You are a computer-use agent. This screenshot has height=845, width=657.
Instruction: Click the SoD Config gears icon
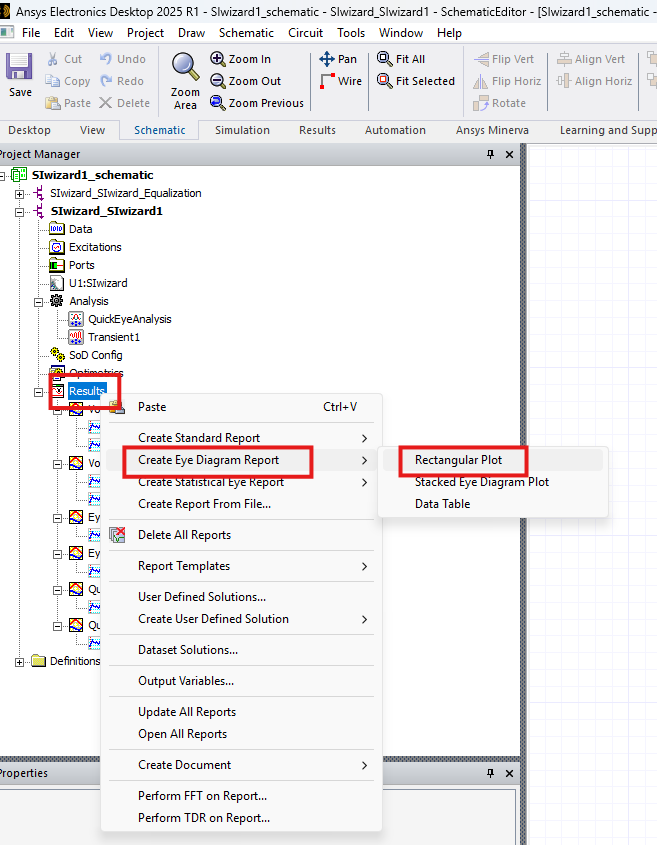pos(57,355)
